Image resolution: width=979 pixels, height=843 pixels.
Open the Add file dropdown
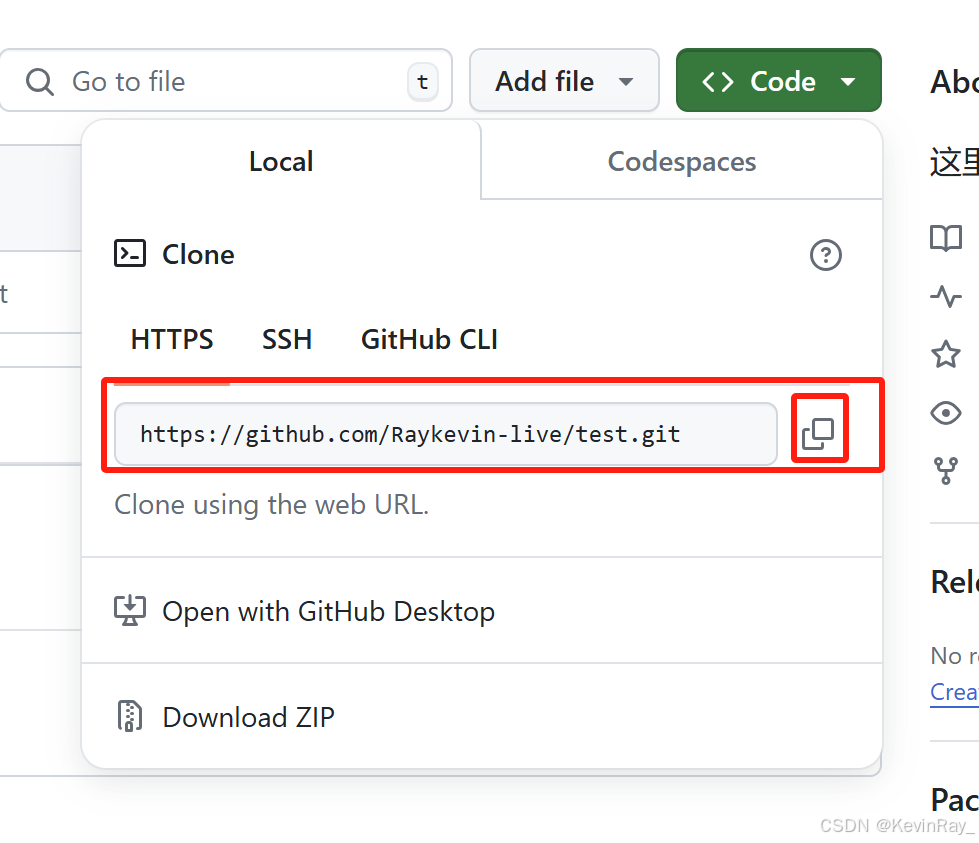pos(564,81)
